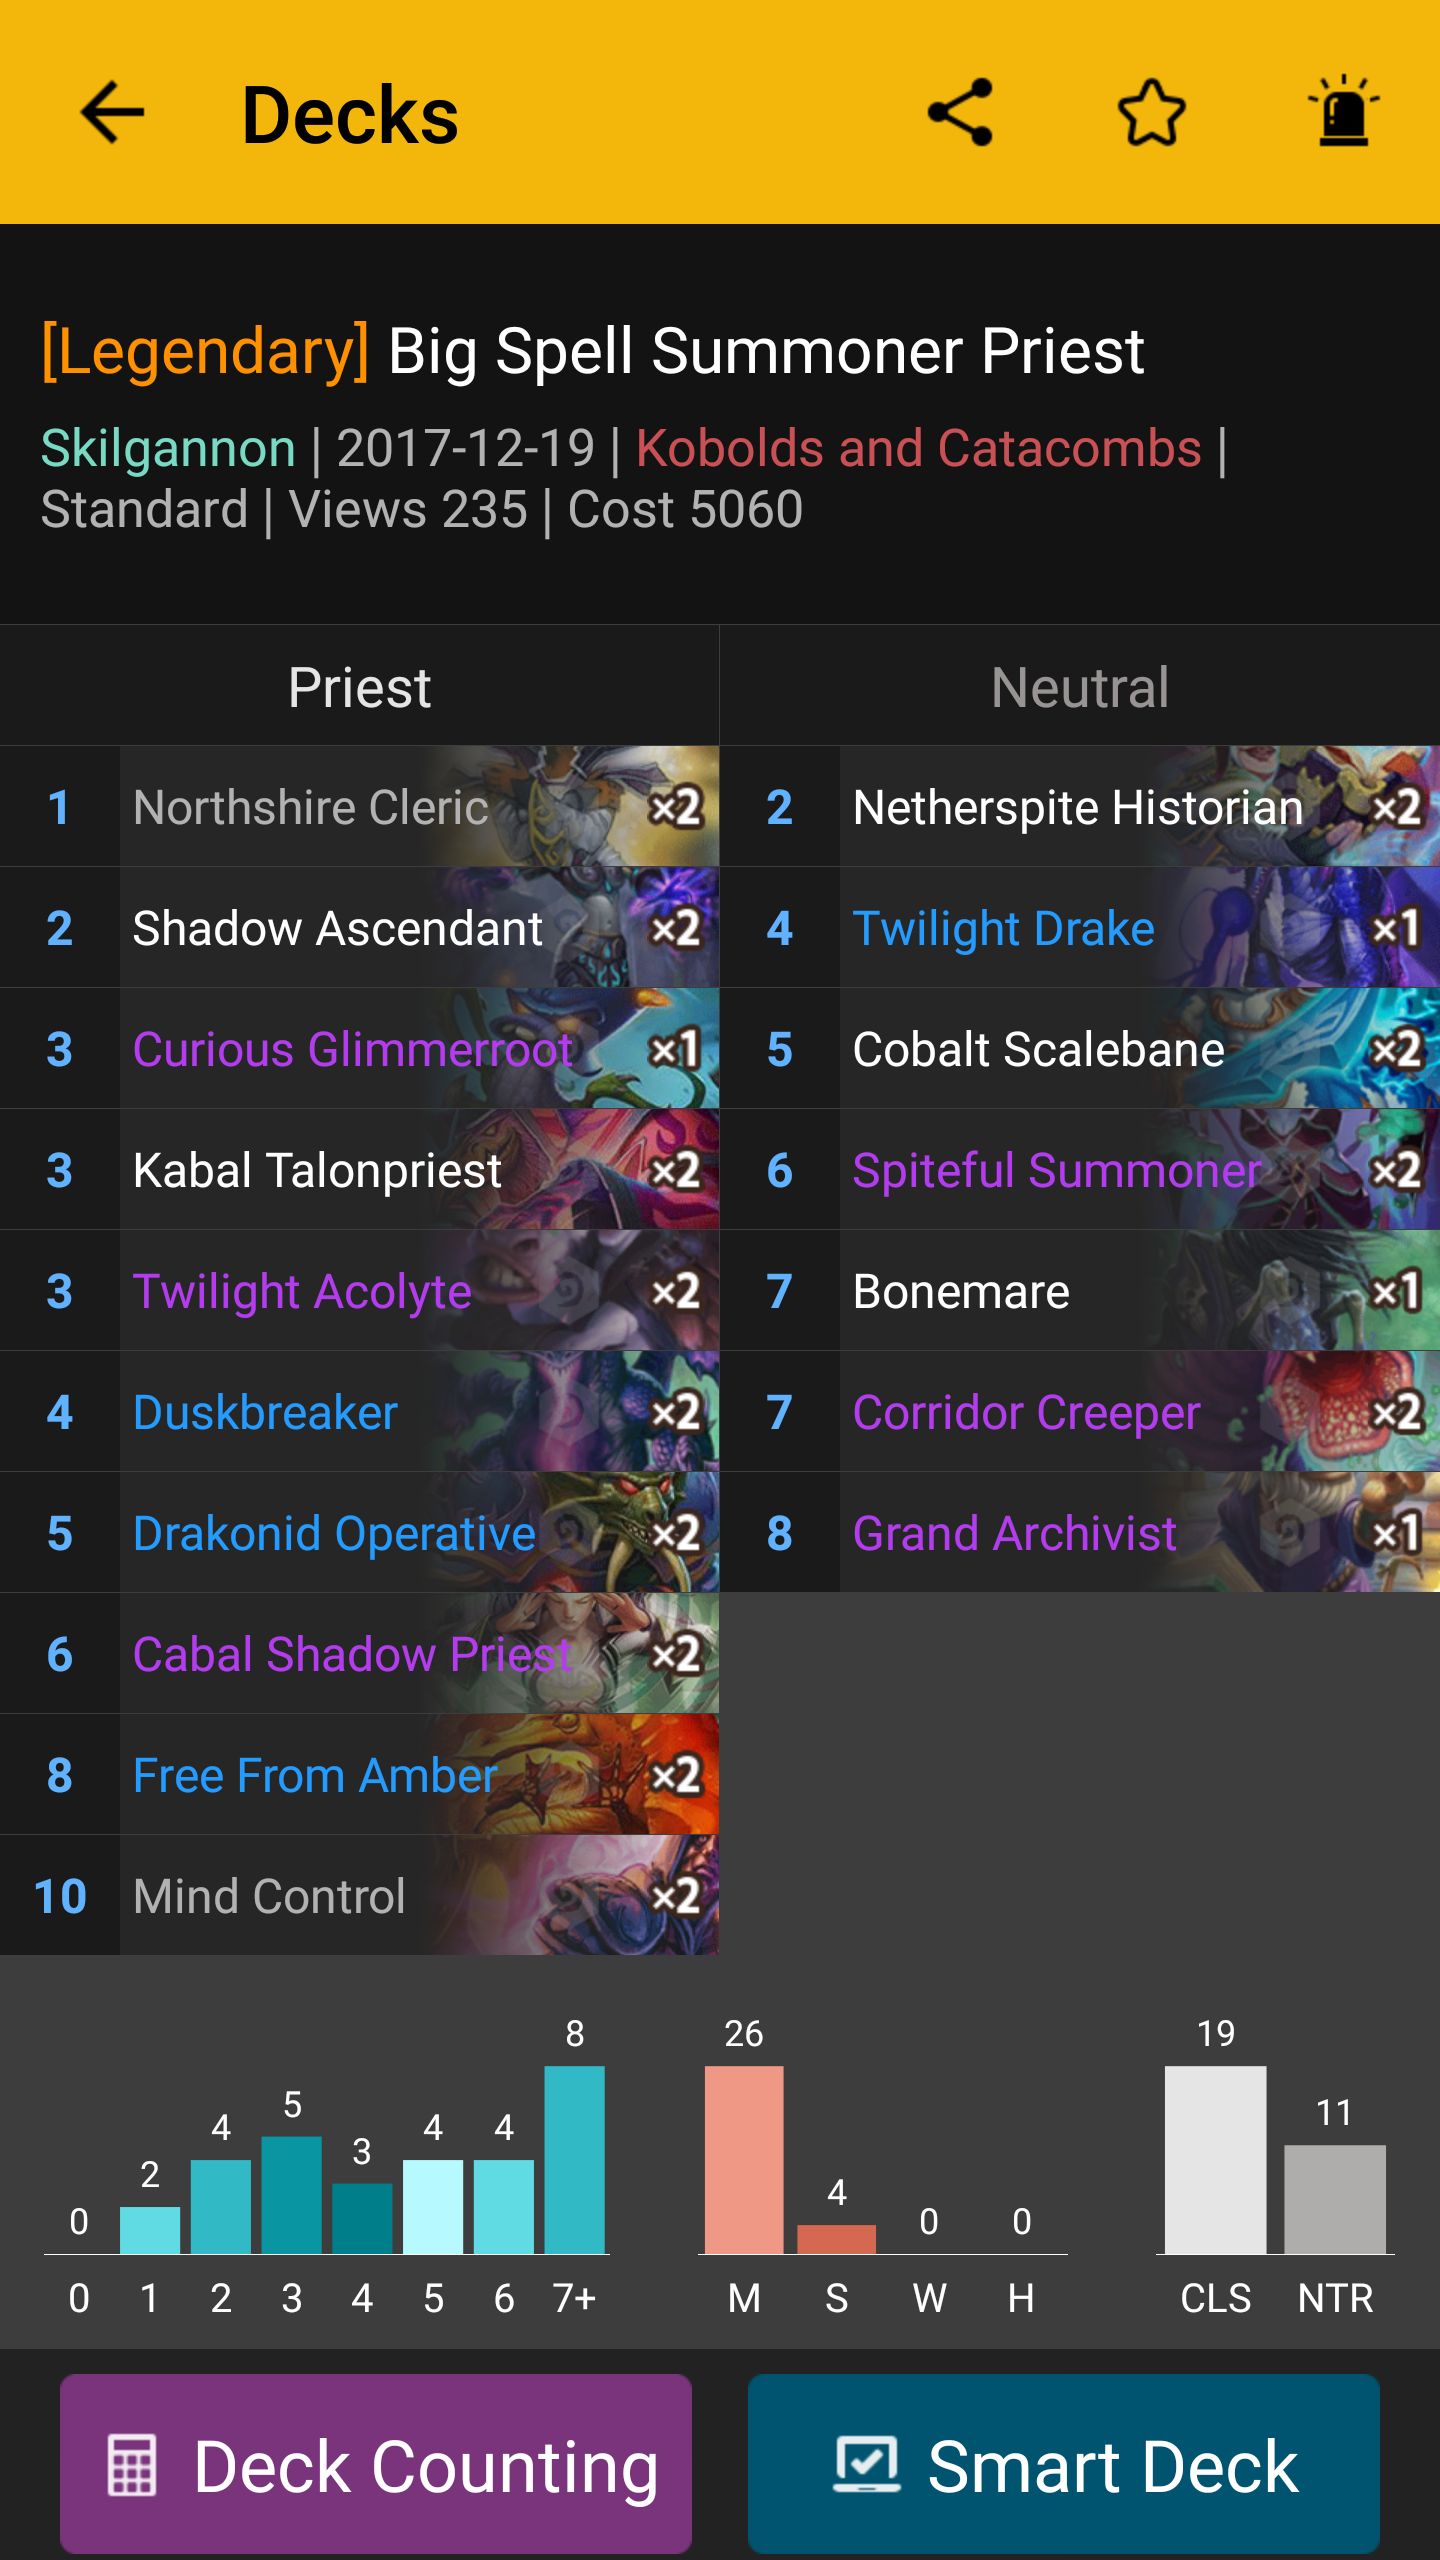Select the Neutral column header
The image size is (1440, 2560).
(1080, 687)
